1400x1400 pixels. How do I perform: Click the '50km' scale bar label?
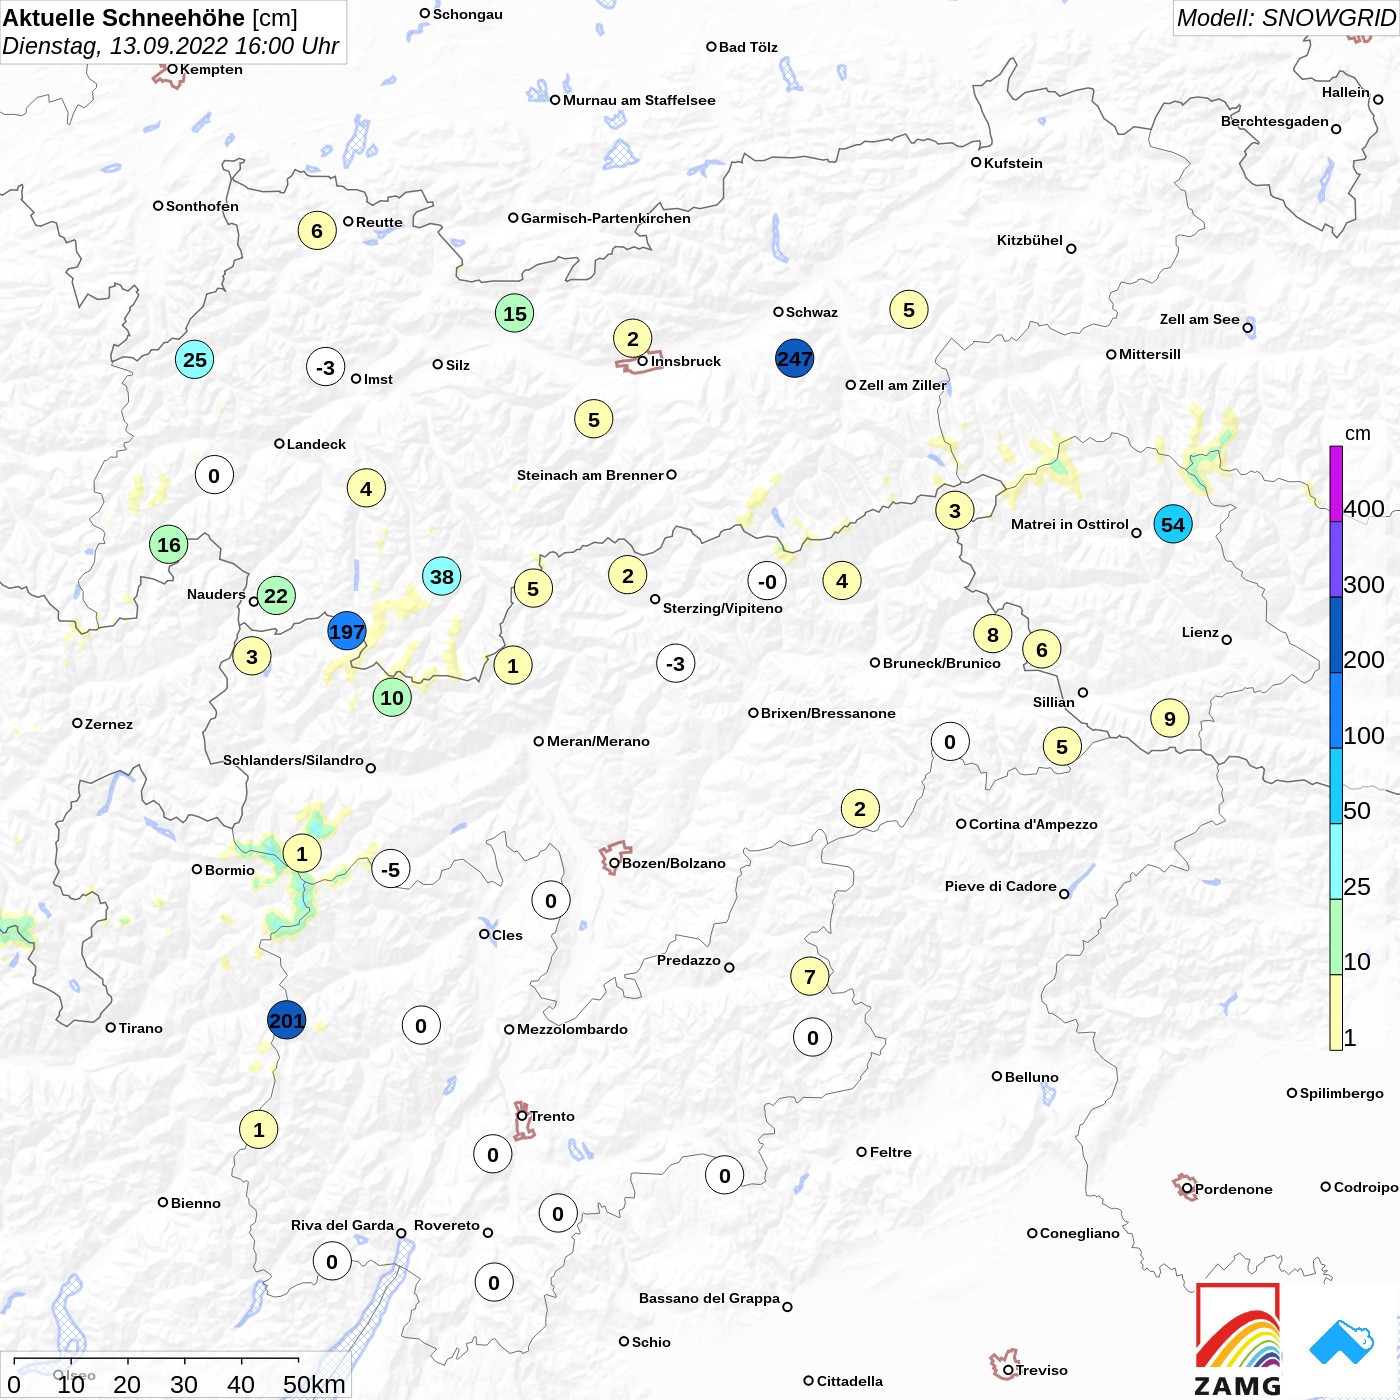[x=314, y=1384]
